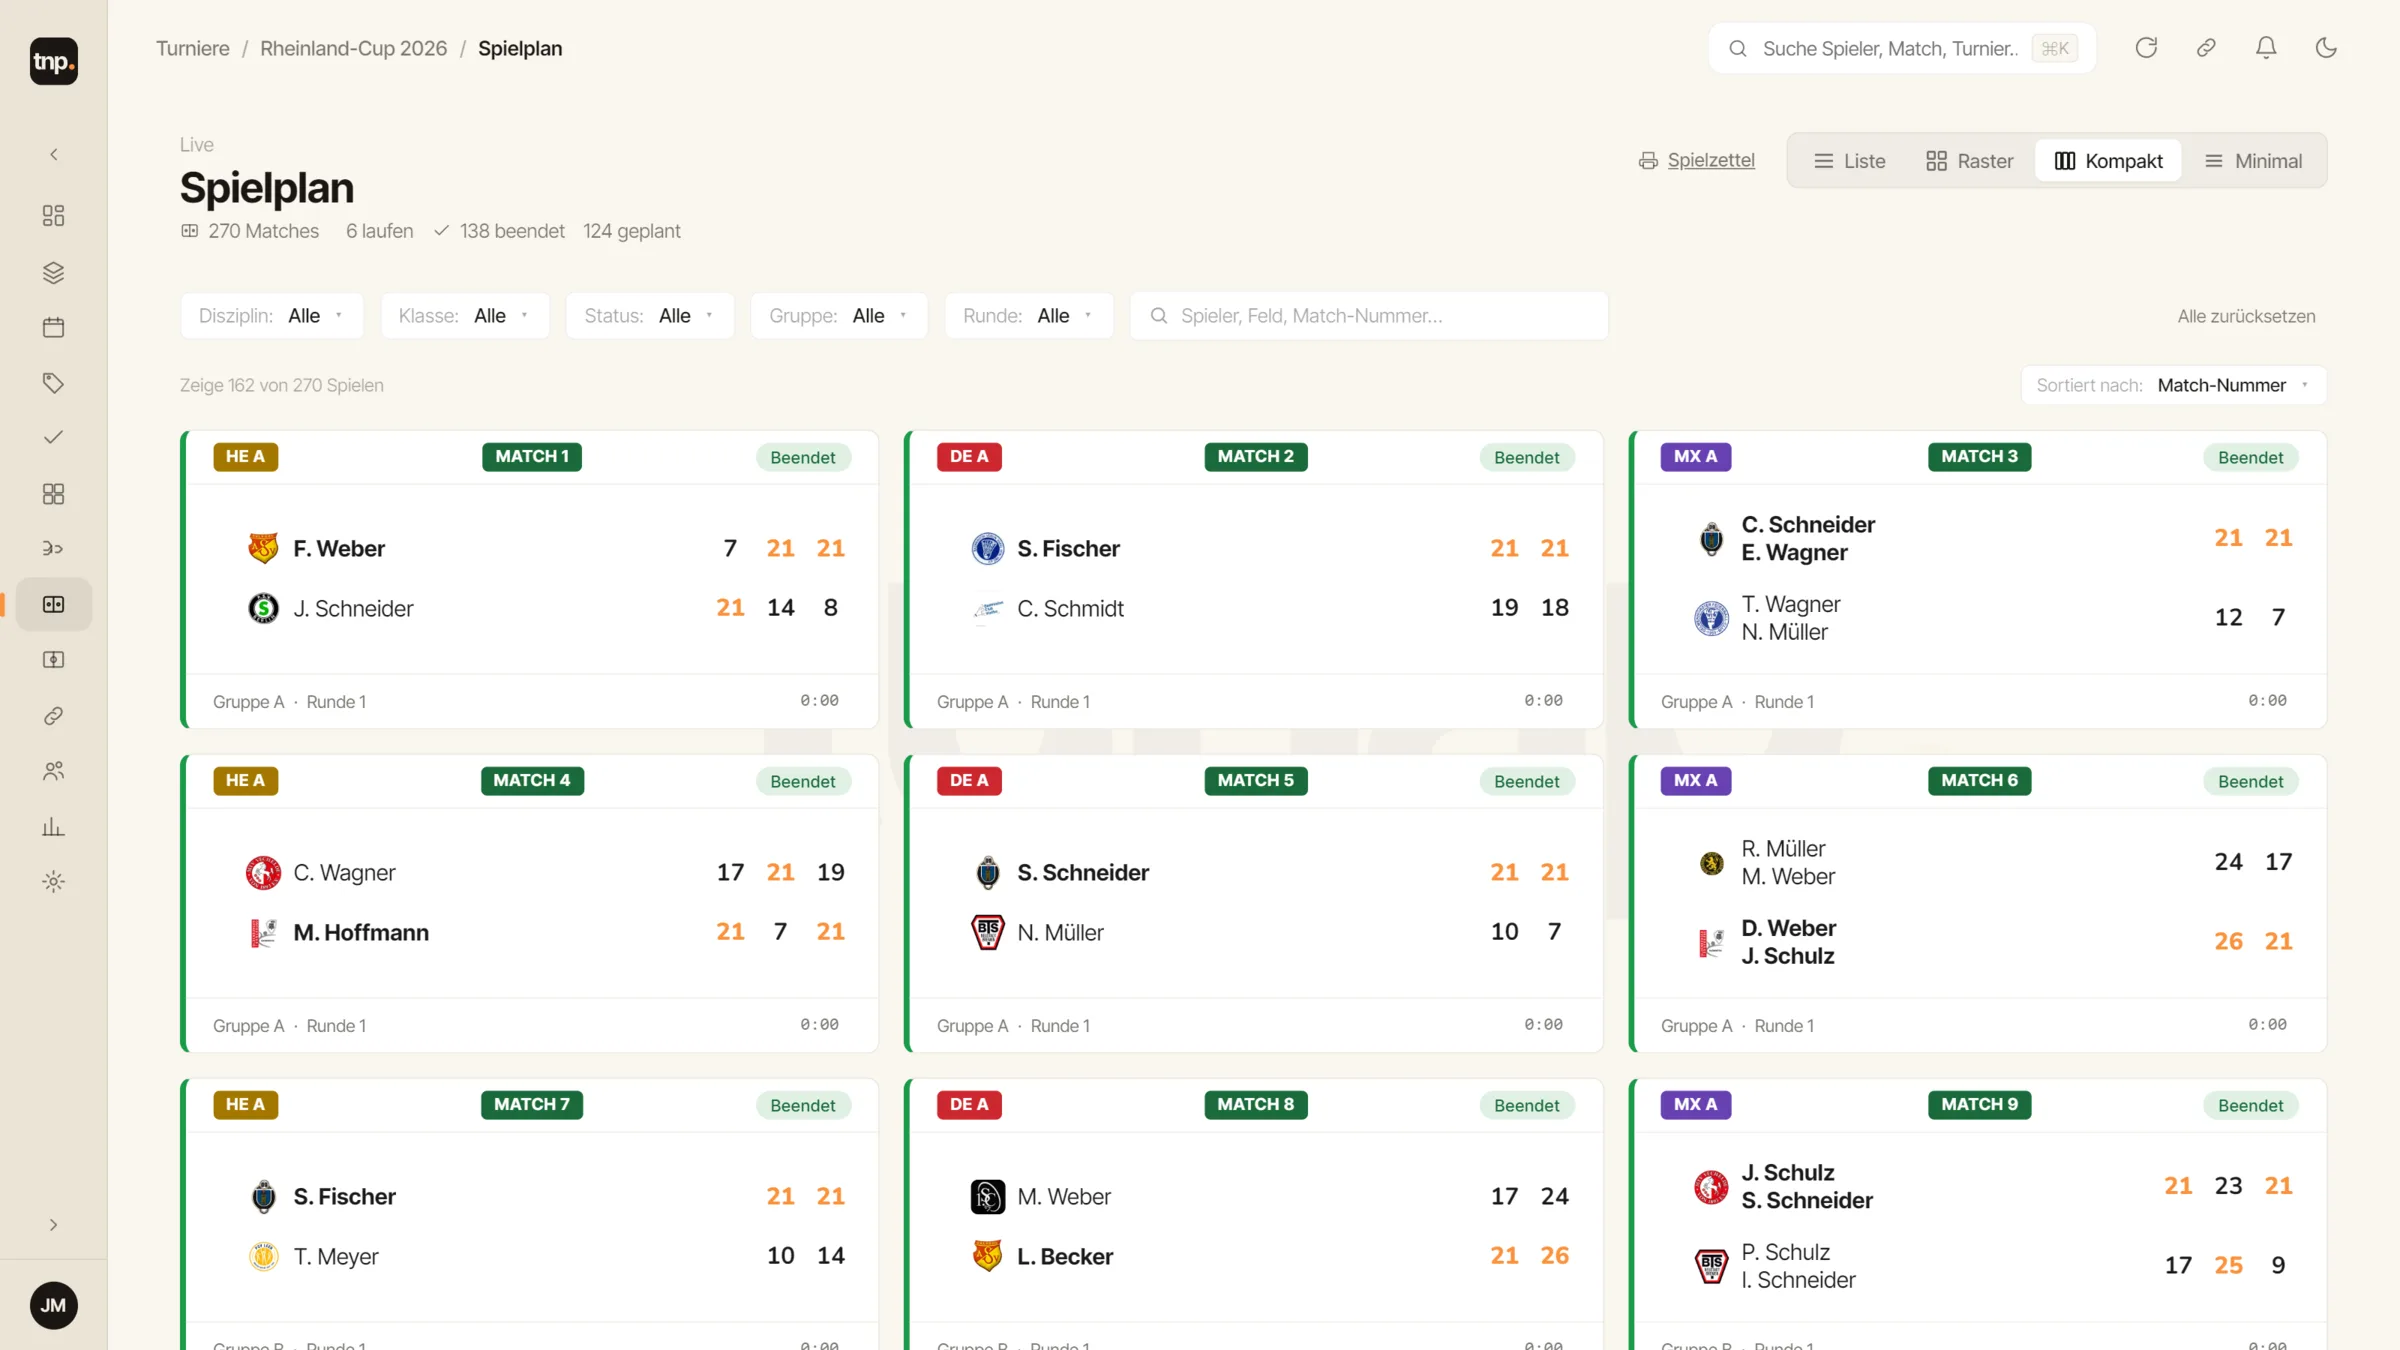
Task: Click the Beendet status on Match 5
Action: 1527,781
